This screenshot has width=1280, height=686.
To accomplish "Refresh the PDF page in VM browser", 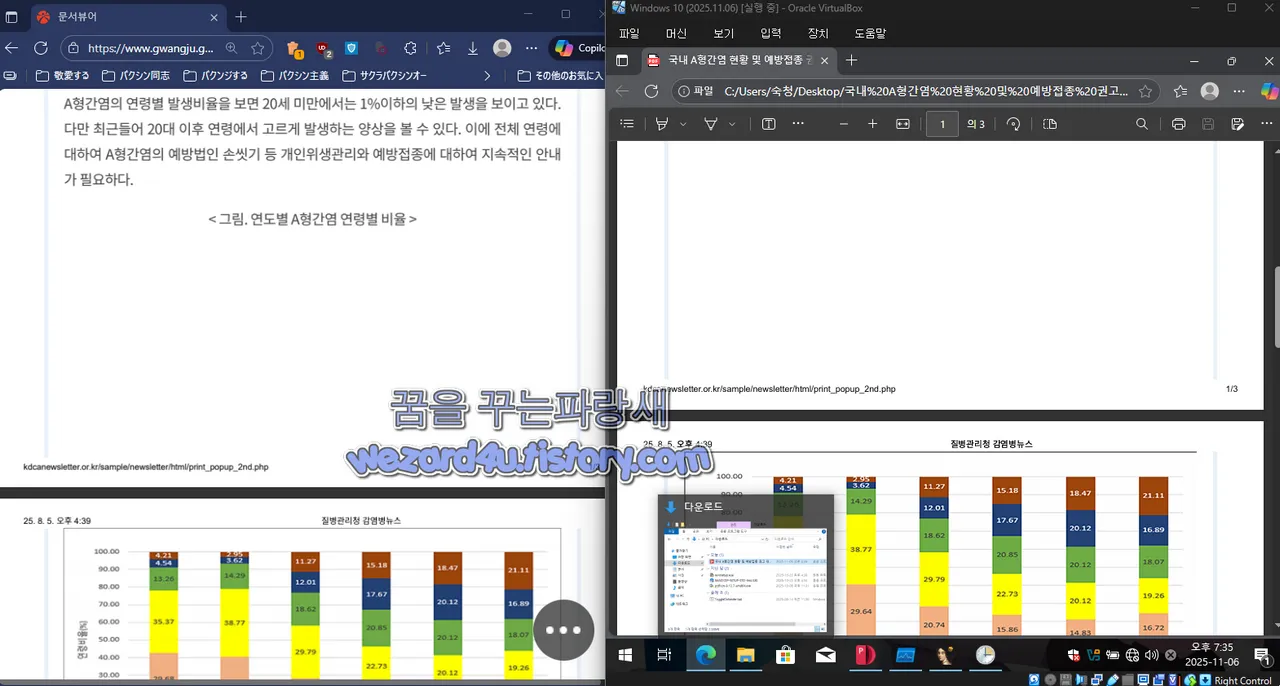I will click(651, 91).
